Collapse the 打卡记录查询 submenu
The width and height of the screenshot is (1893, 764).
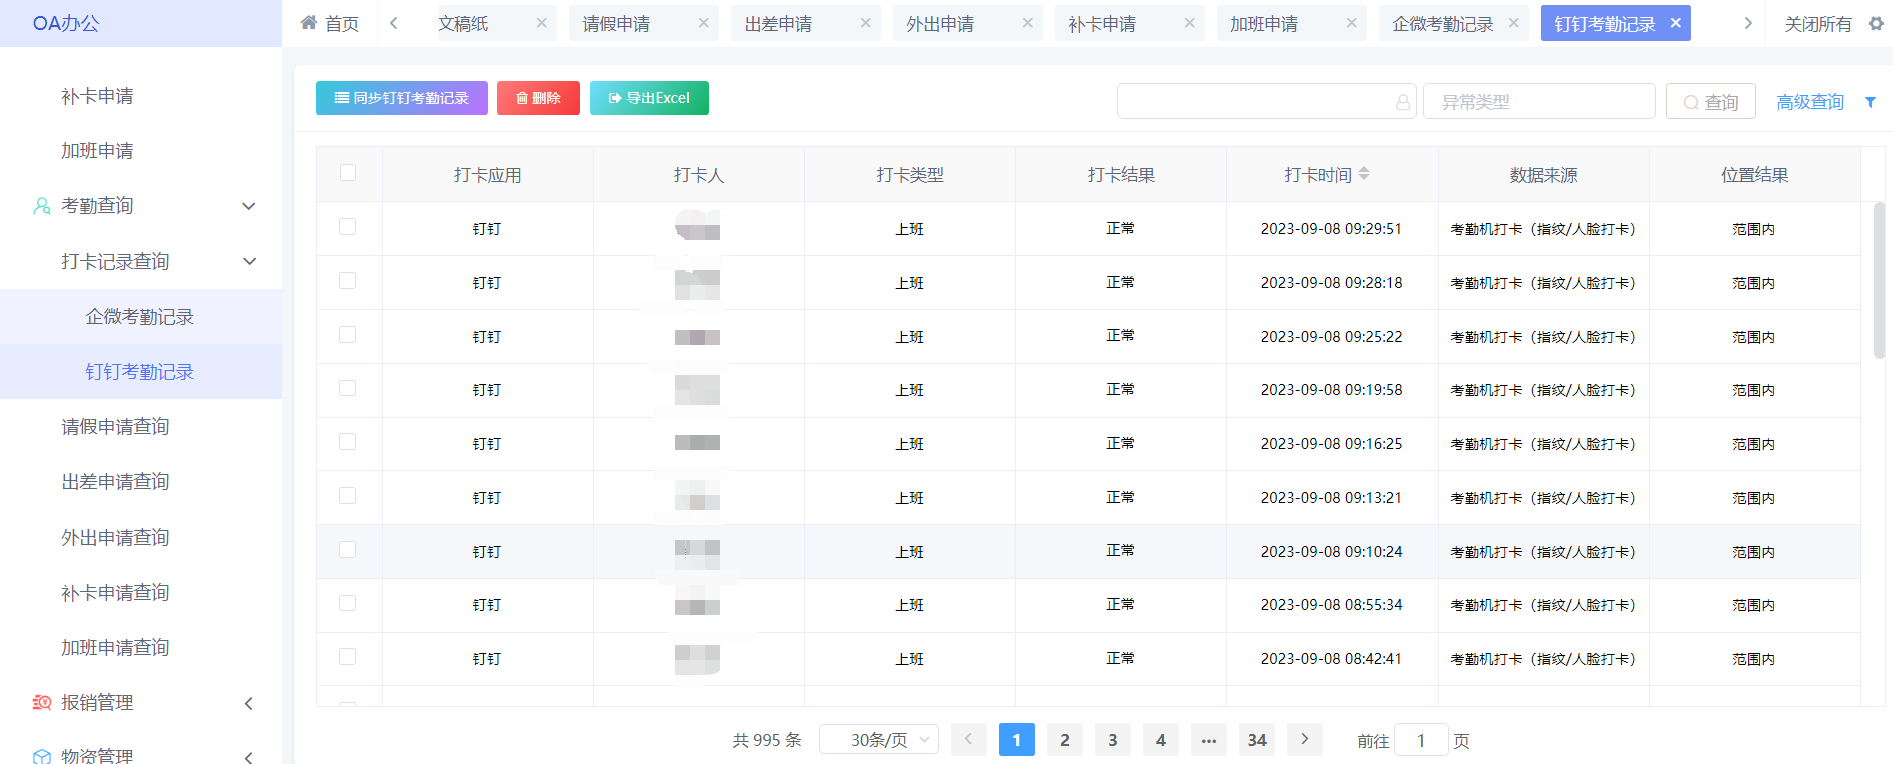click(249, 261)
